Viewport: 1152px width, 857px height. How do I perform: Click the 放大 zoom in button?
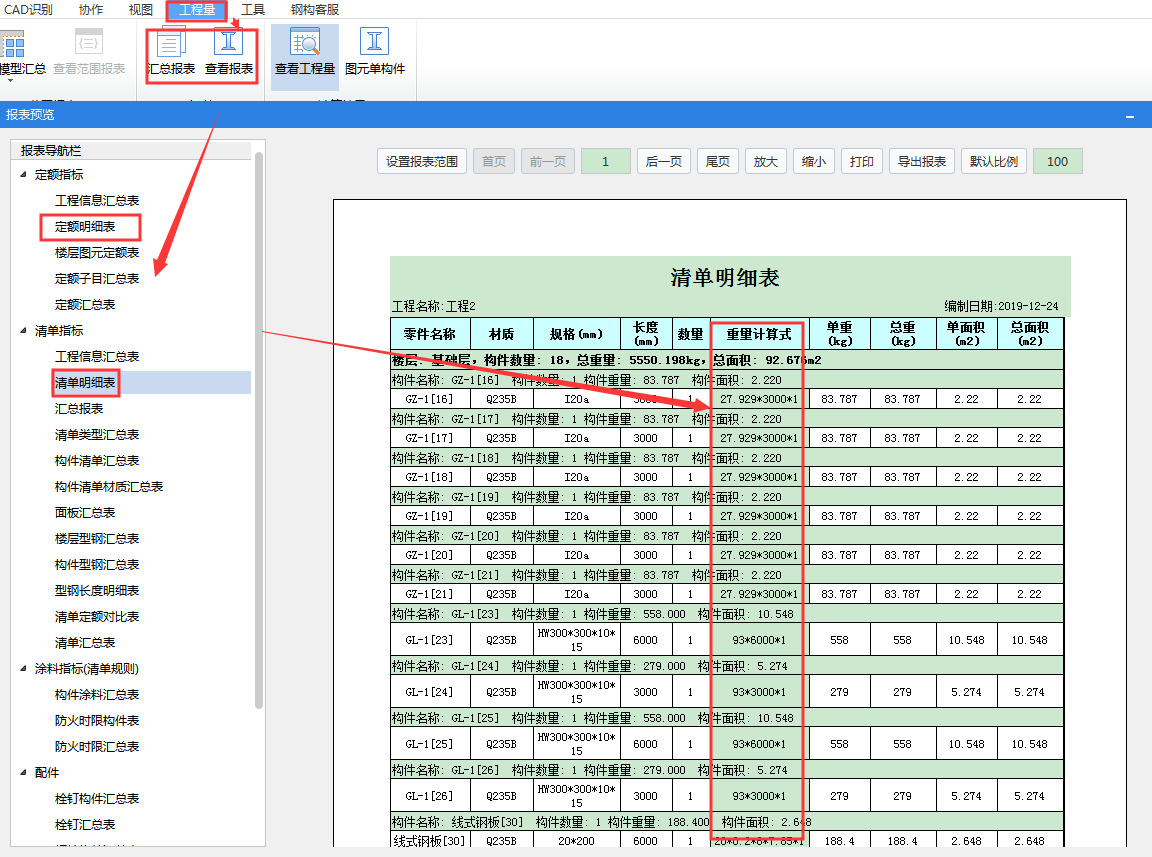[x=766, y=162]
